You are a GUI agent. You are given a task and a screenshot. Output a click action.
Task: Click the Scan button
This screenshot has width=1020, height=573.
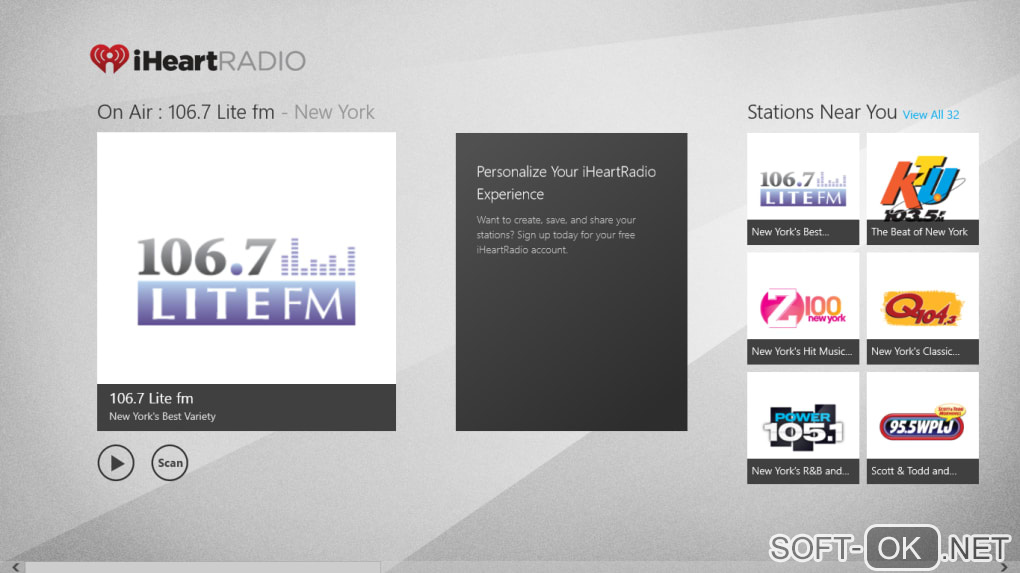(x=170, y=463)
